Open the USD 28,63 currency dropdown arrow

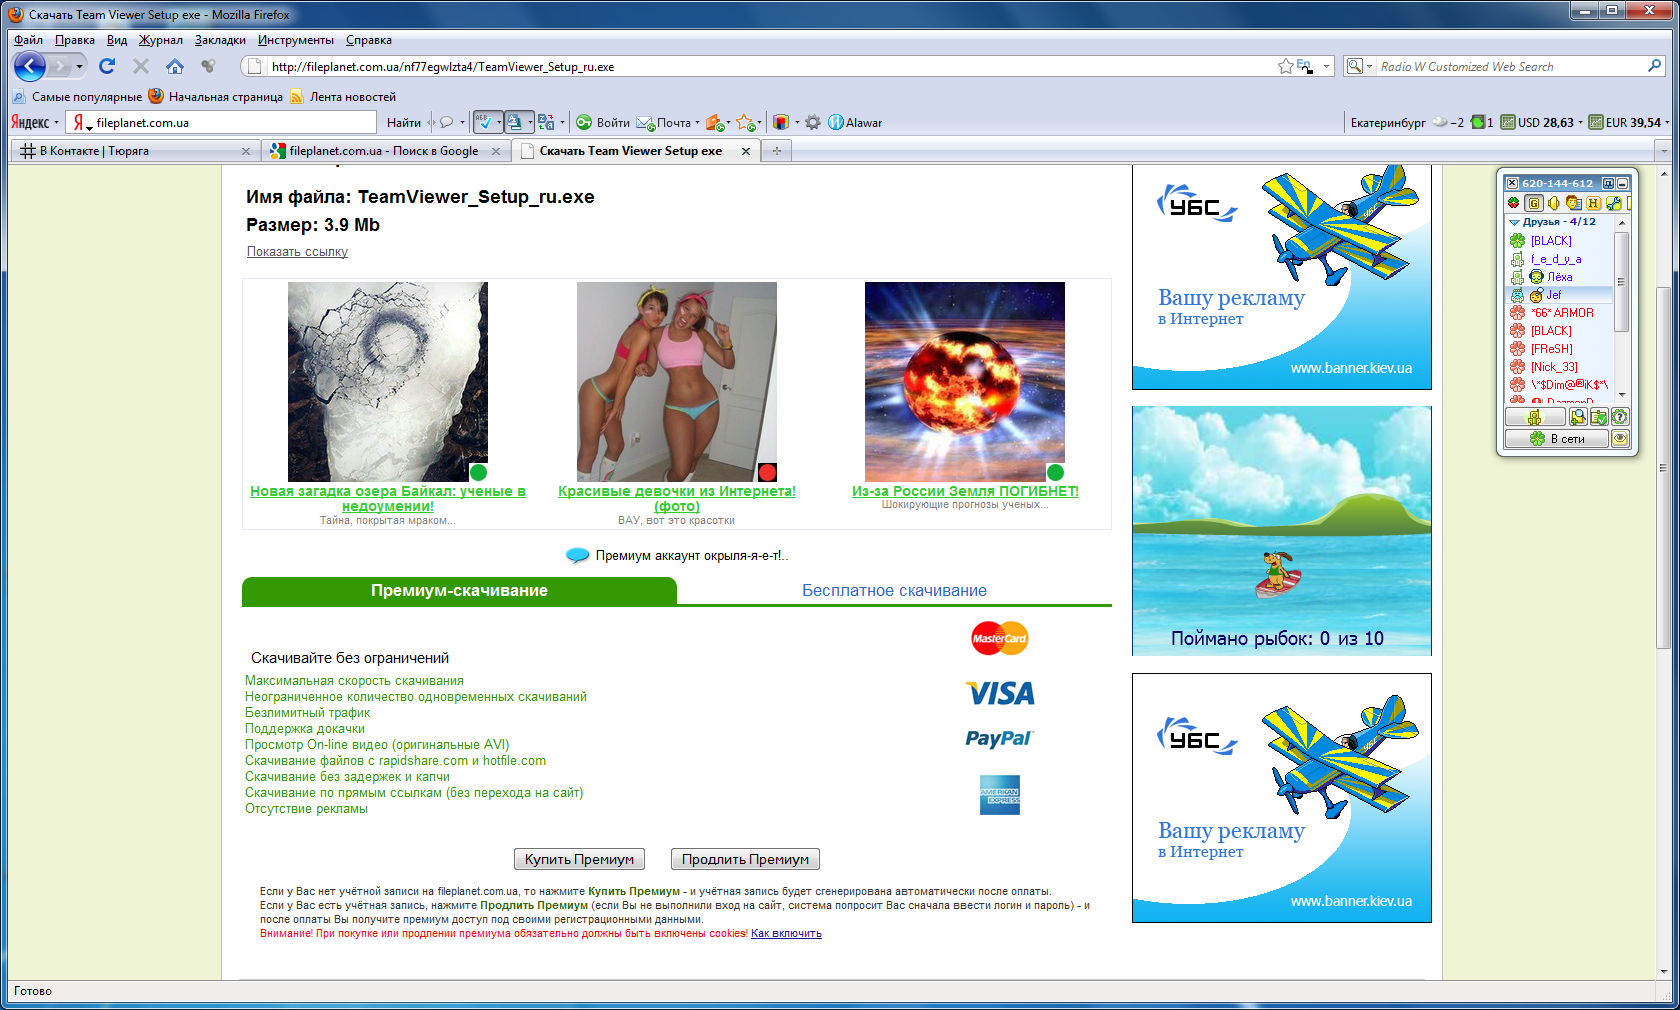(1581, 123)
